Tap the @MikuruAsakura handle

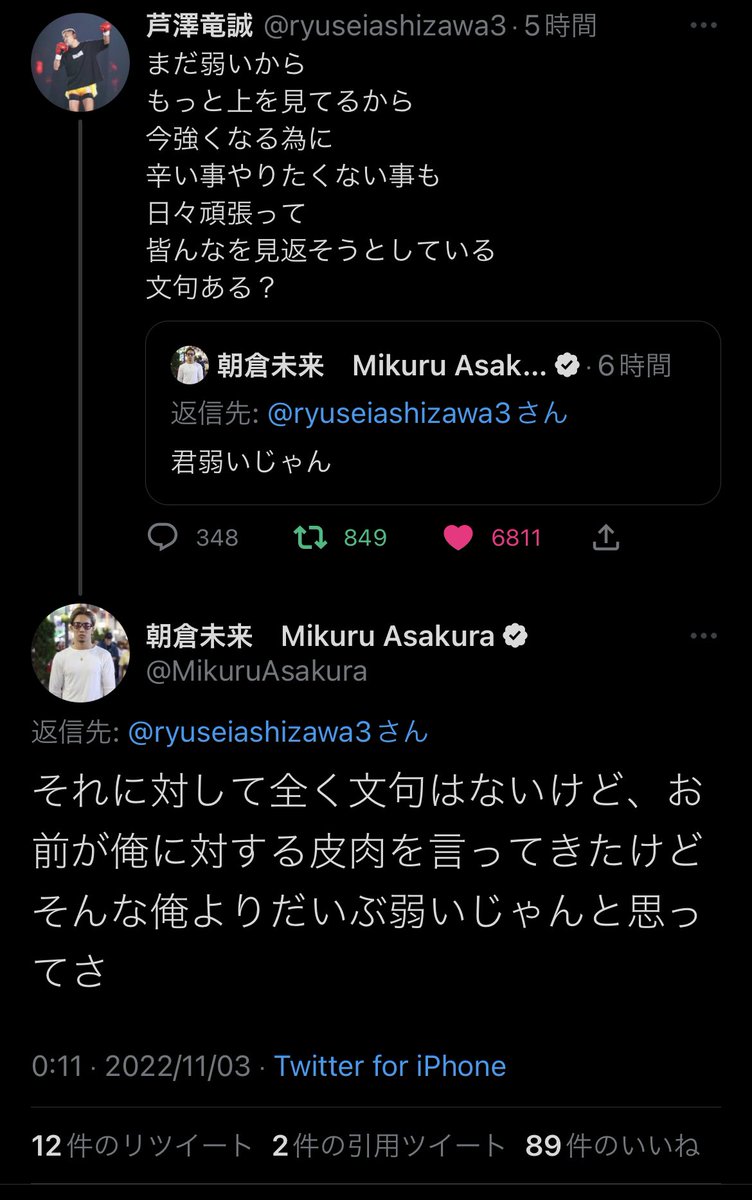[257, 671]
